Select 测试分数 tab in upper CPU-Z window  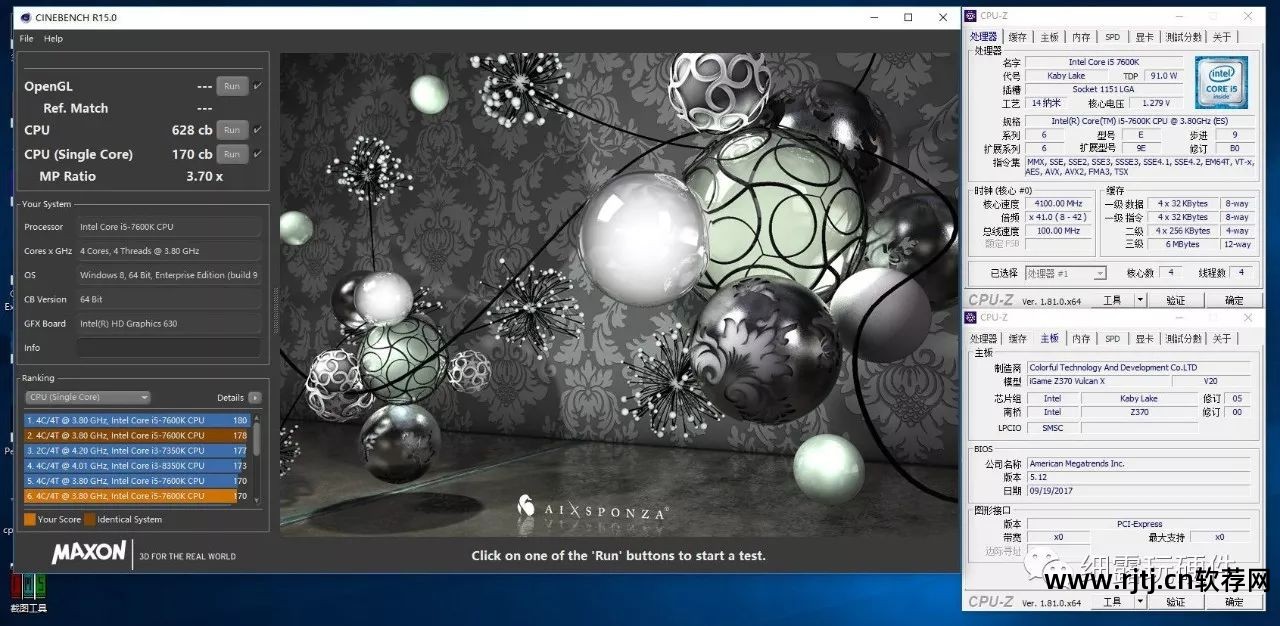pyautogui.click(x=1184, y=37)
